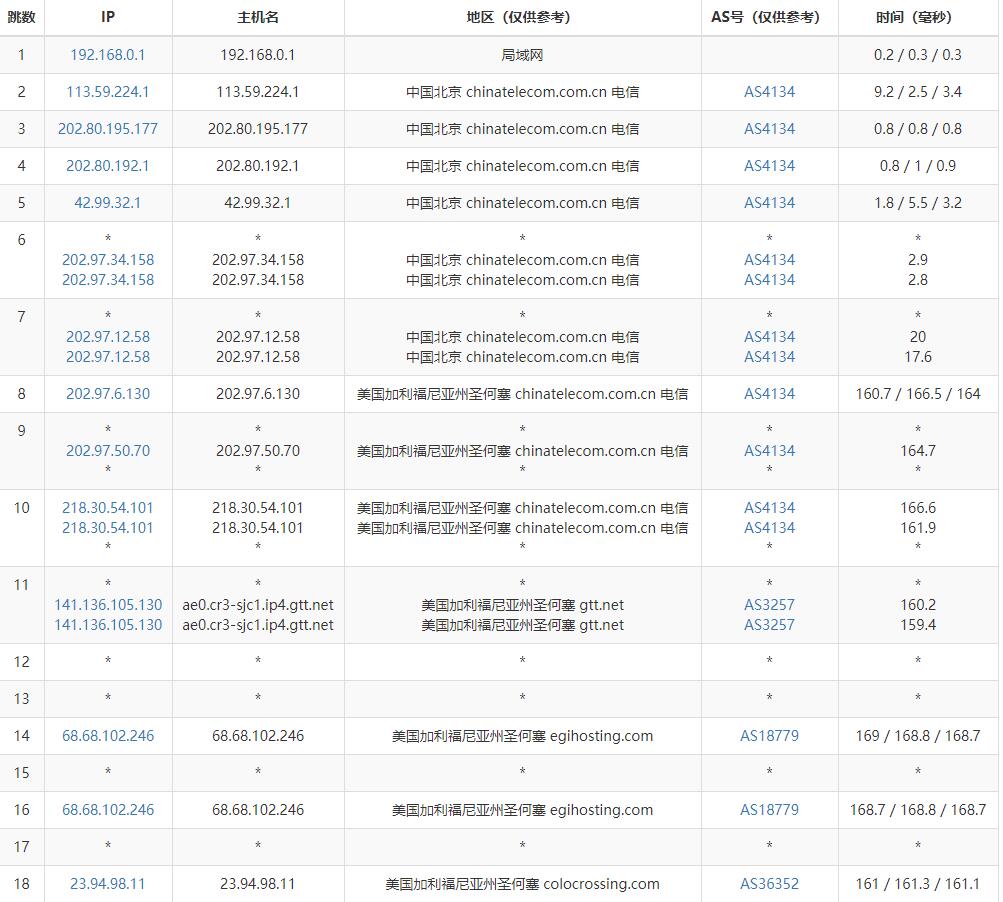Viewport: 1003px width, 902px height.
Task: Open the 141.136.105.130 link beside 160.2 ms
Action: (107, 605)
